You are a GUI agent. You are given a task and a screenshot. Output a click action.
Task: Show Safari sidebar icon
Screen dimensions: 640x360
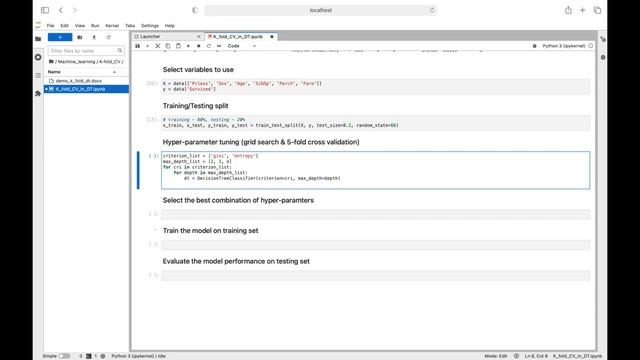[x=45, y=10]
